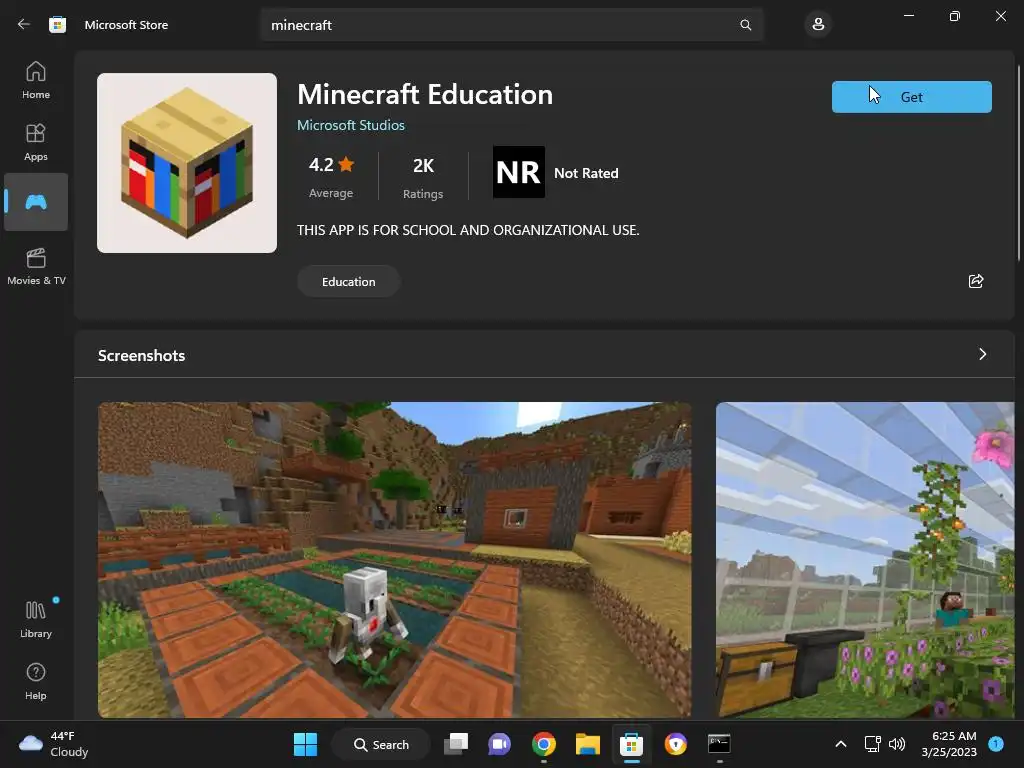Image resolution: width=1024 pixels, height=768 pixels.
Task: Open Microsoft Studios publisher link
Action: 351,125
